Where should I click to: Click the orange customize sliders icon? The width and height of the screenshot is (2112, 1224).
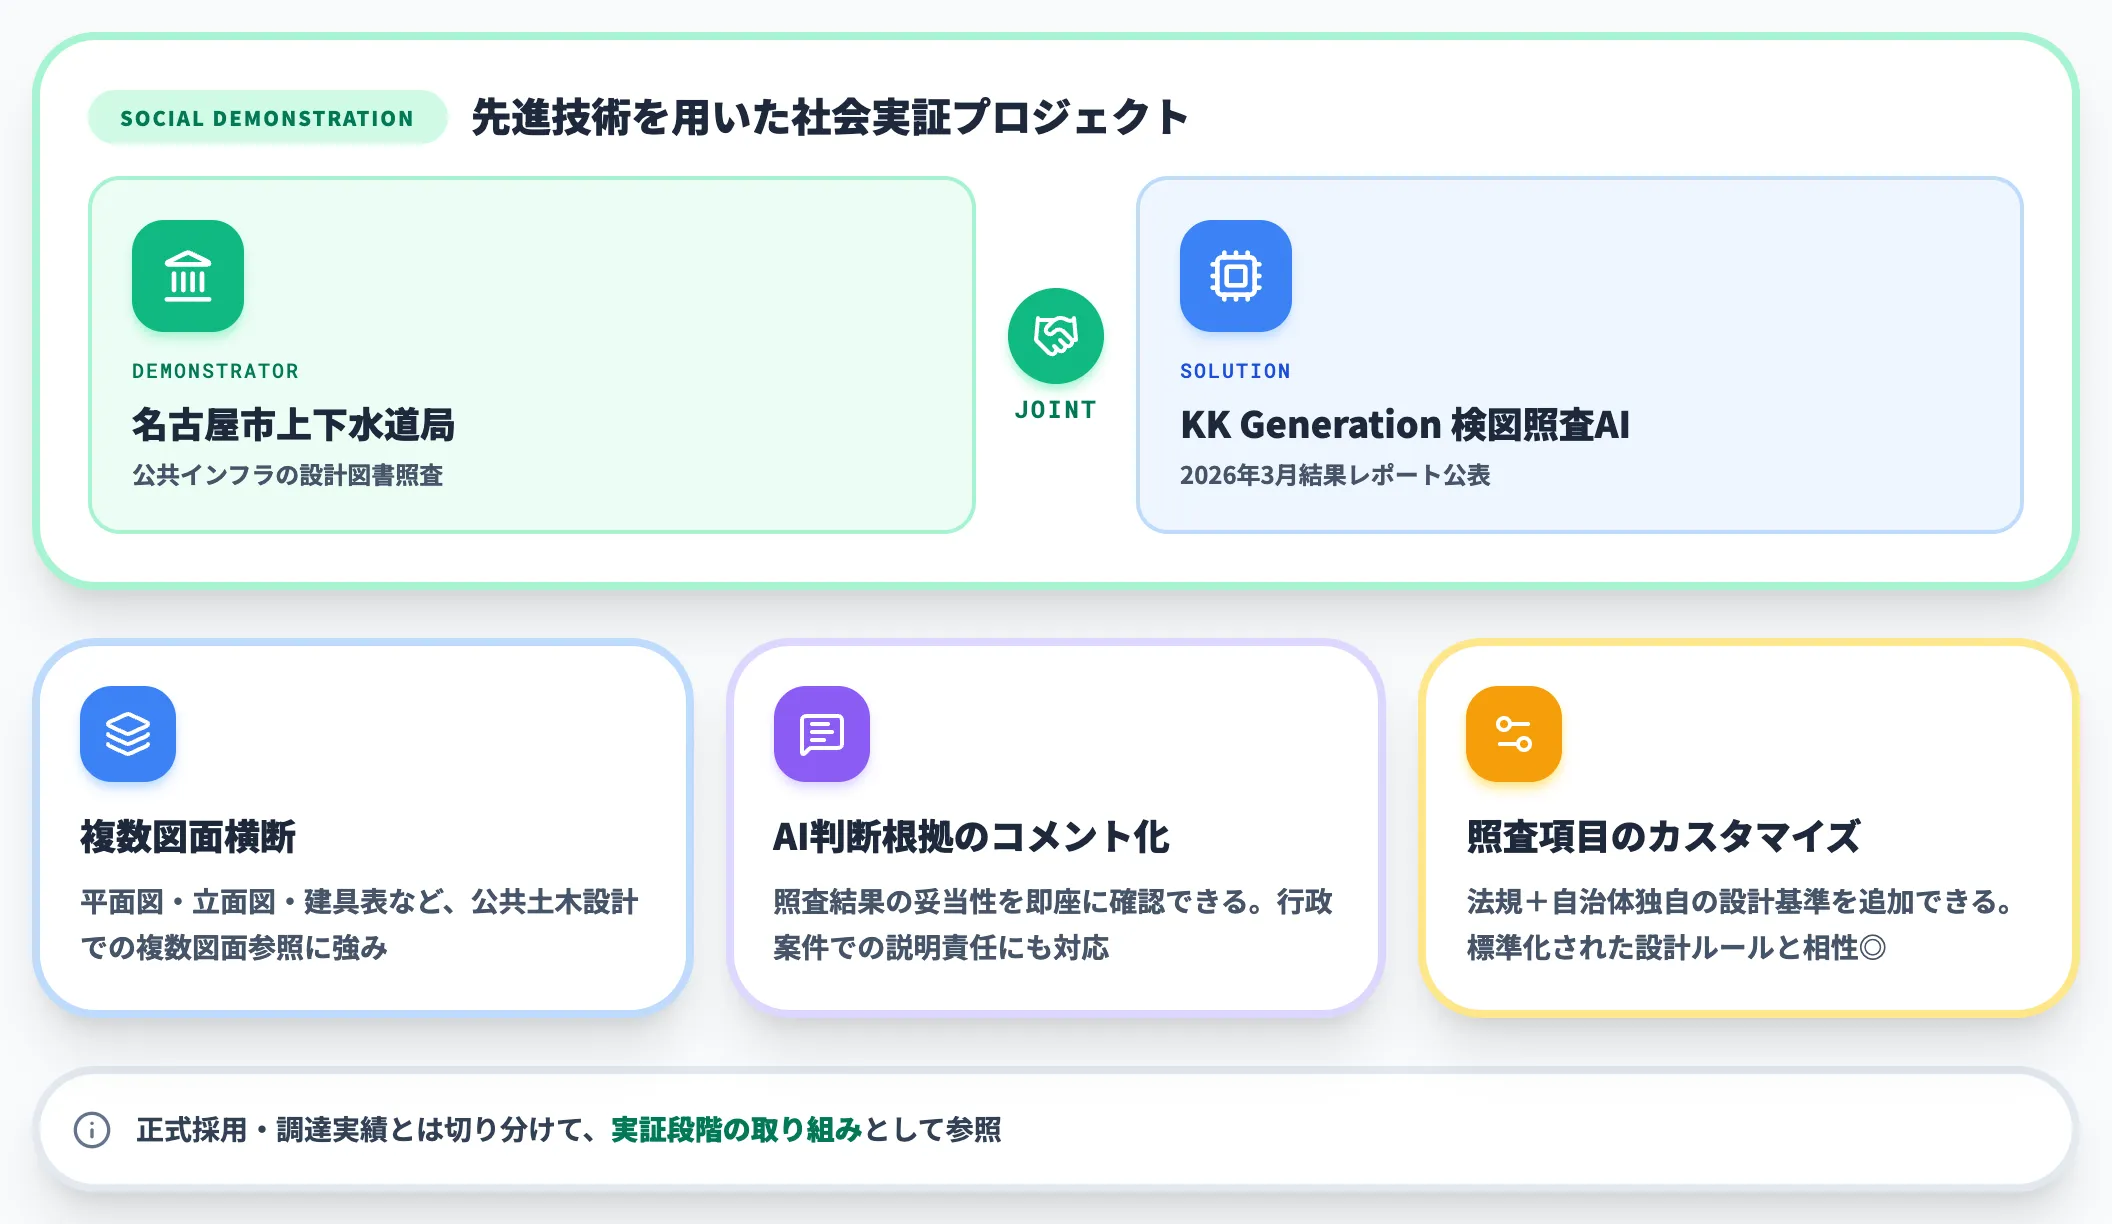click(1514, 734)
